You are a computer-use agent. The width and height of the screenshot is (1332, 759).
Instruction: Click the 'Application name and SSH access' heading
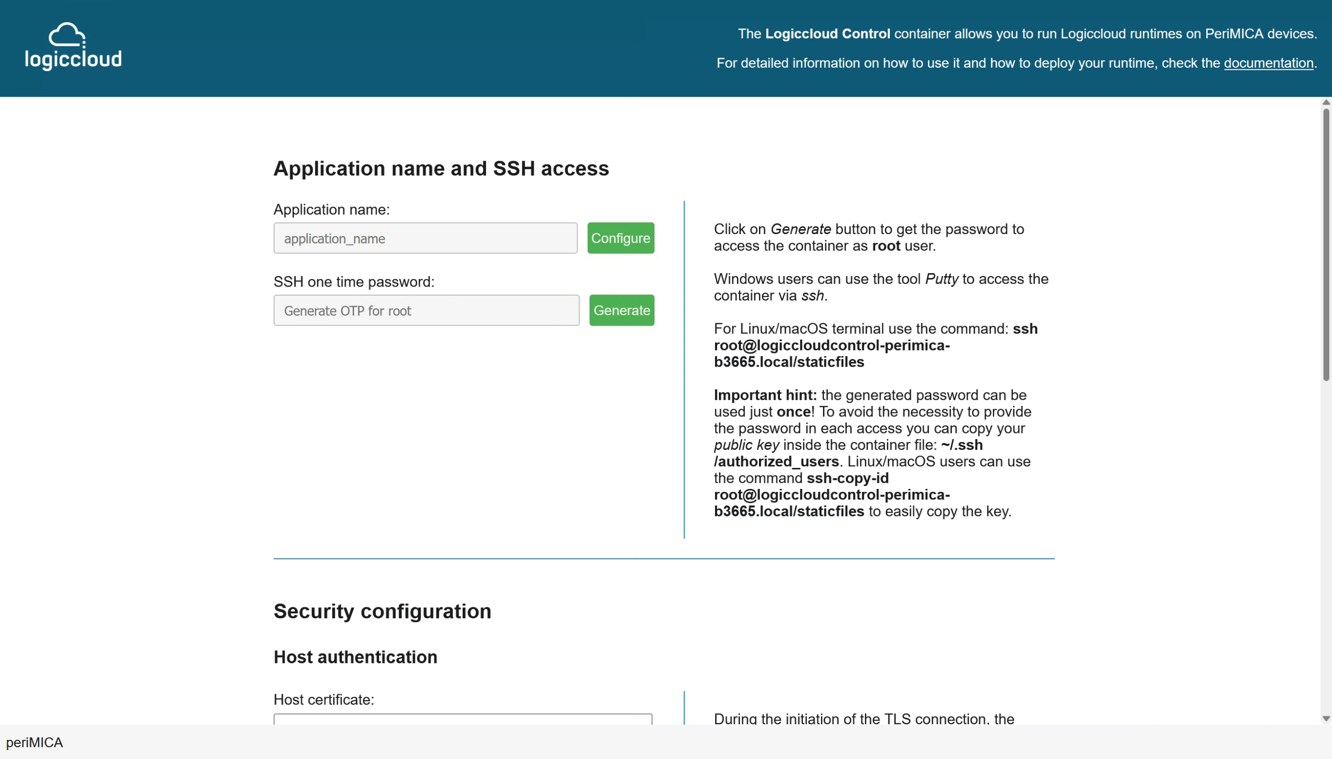(441, 168)
